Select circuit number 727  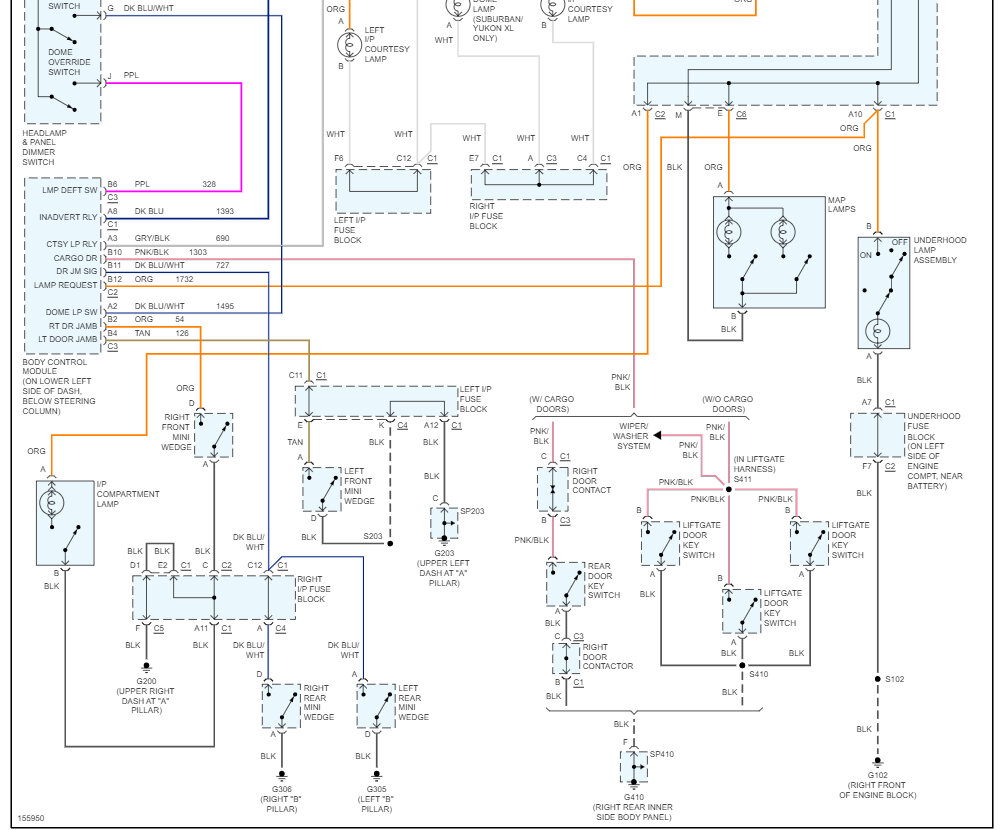222,265
